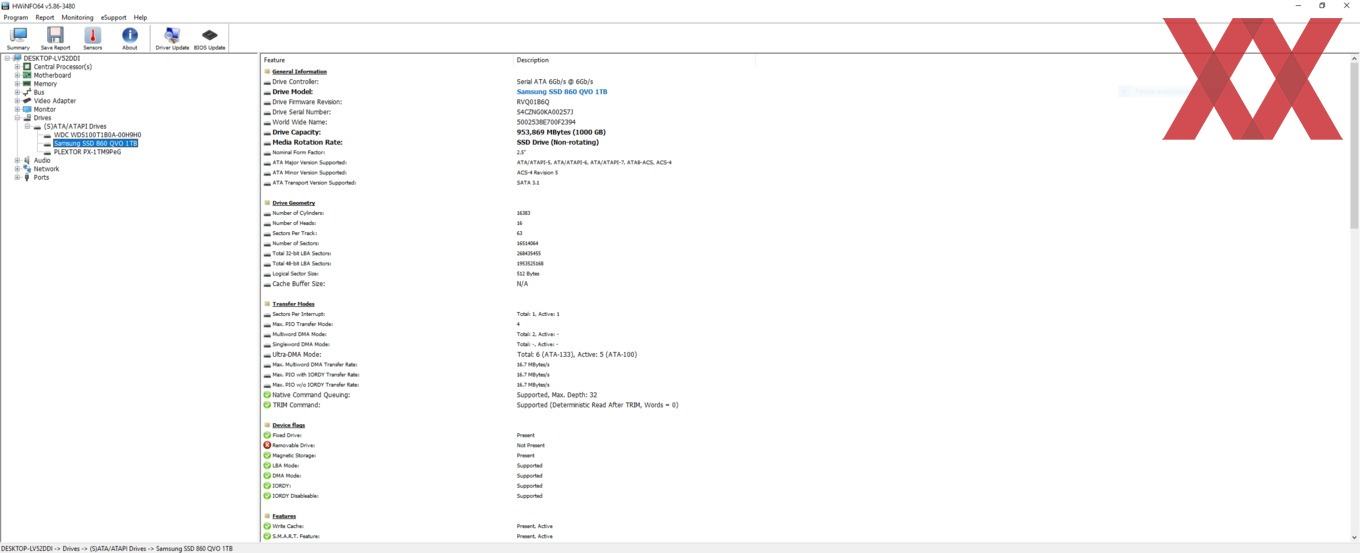This screenshot has width=1360, height=553.
Task: Select the Monitor icon in tree
Action: click(27, 109)
